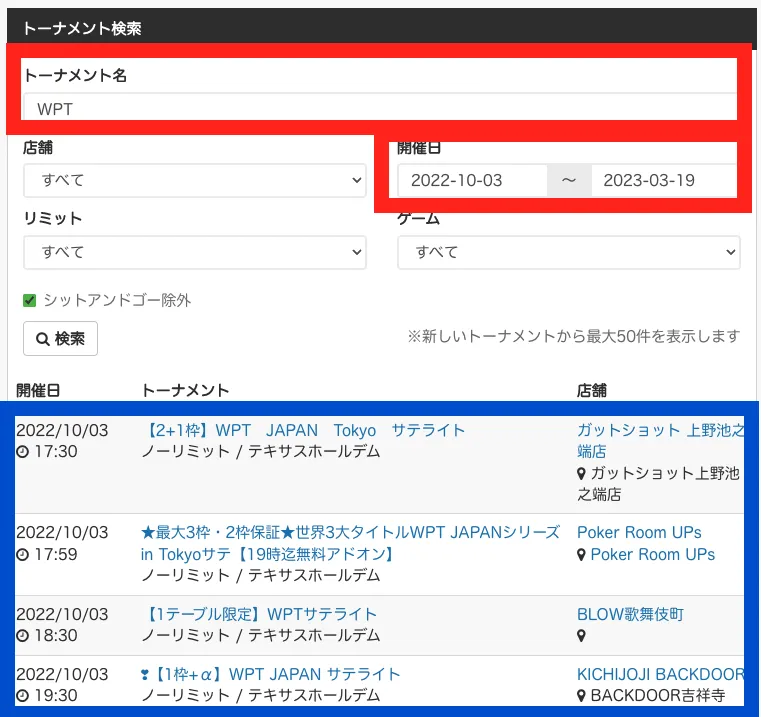
Task: Click the map pin icon beside ガットショット上野池之端店
Action: pos(581,473)
